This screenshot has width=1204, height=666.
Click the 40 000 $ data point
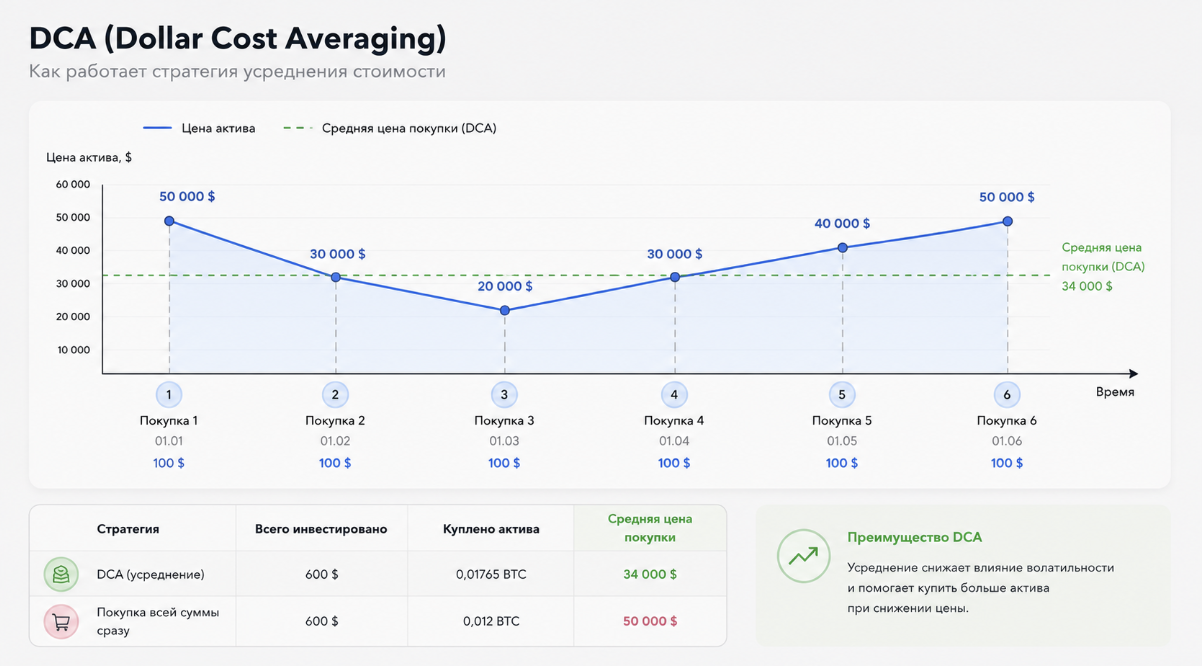842,247
